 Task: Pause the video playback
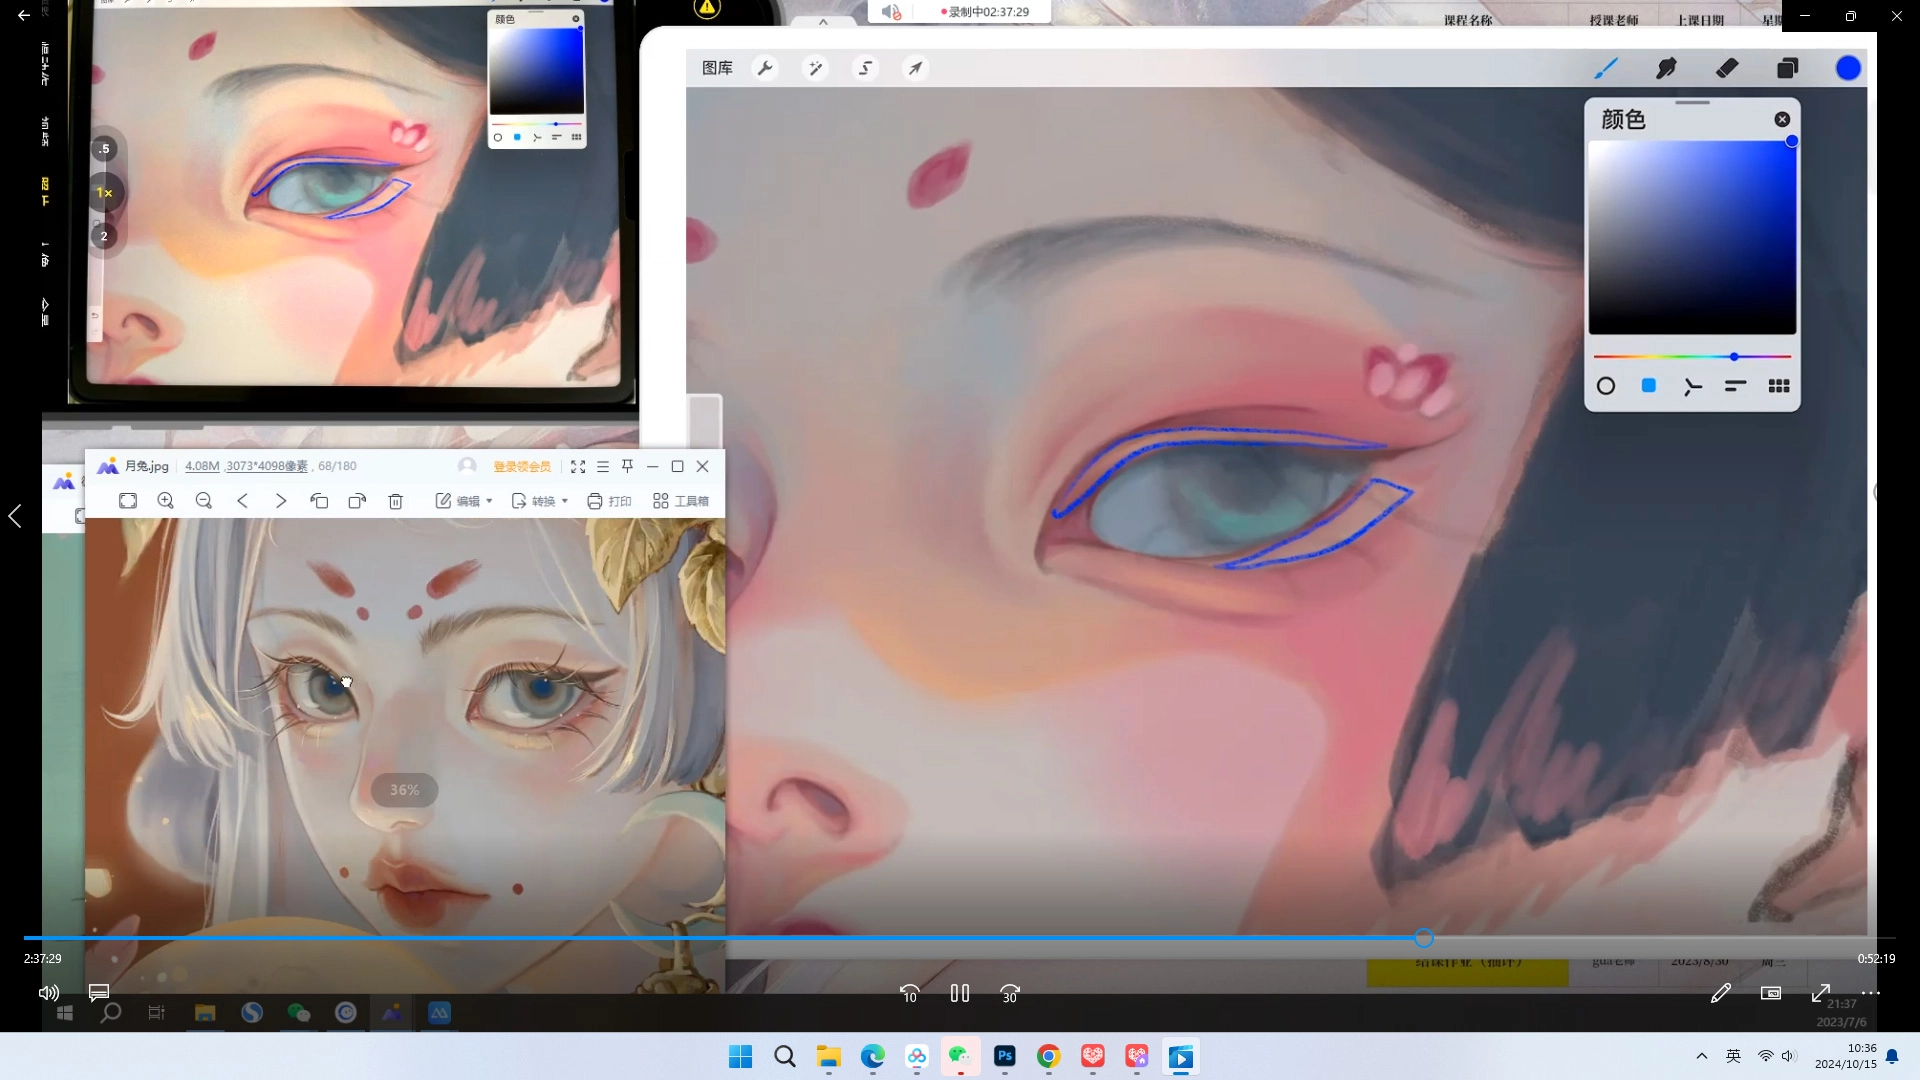pyautogui.click(x=960, y=993)
